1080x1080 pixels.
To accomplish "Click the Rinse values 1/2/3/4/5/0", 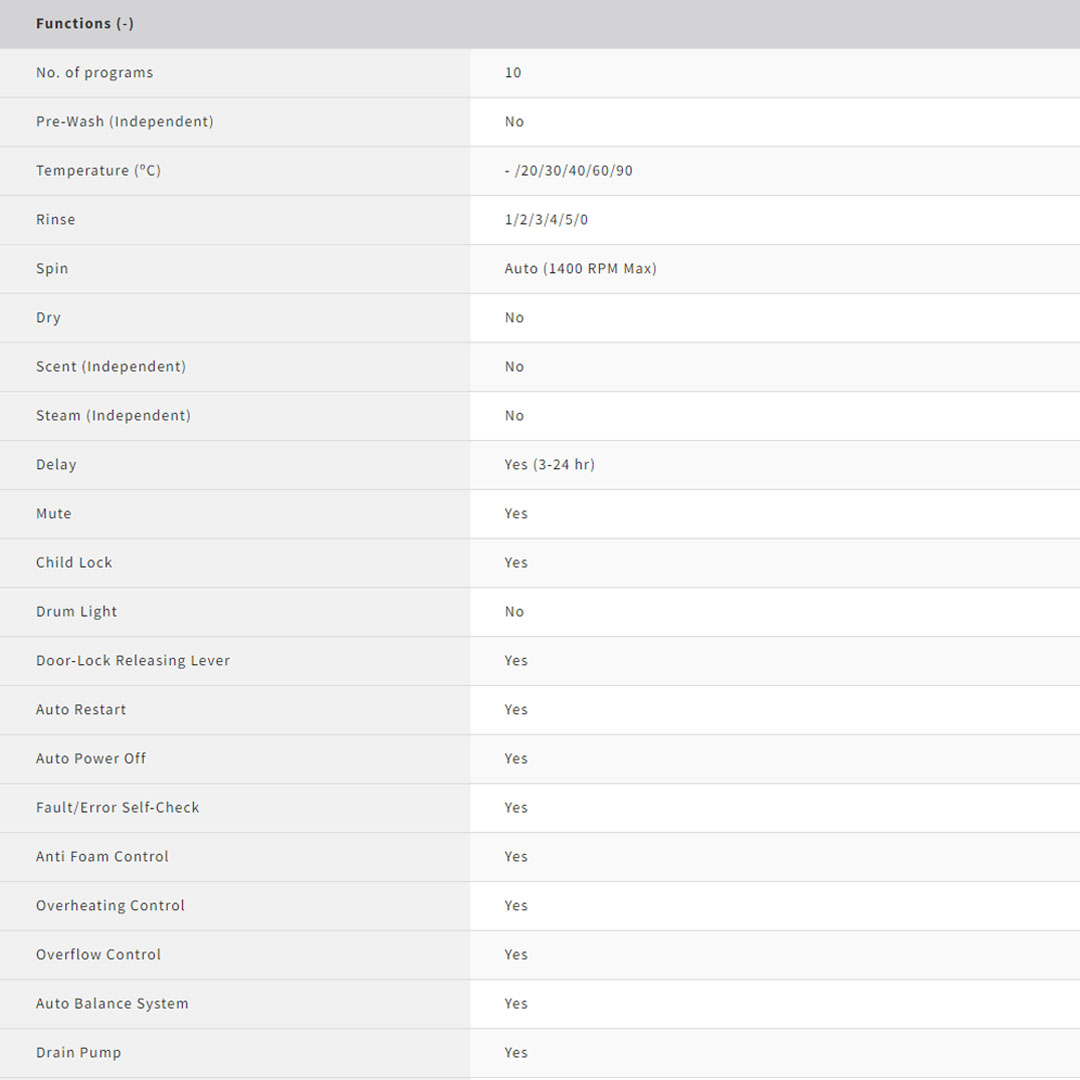I will click(546, 219).
